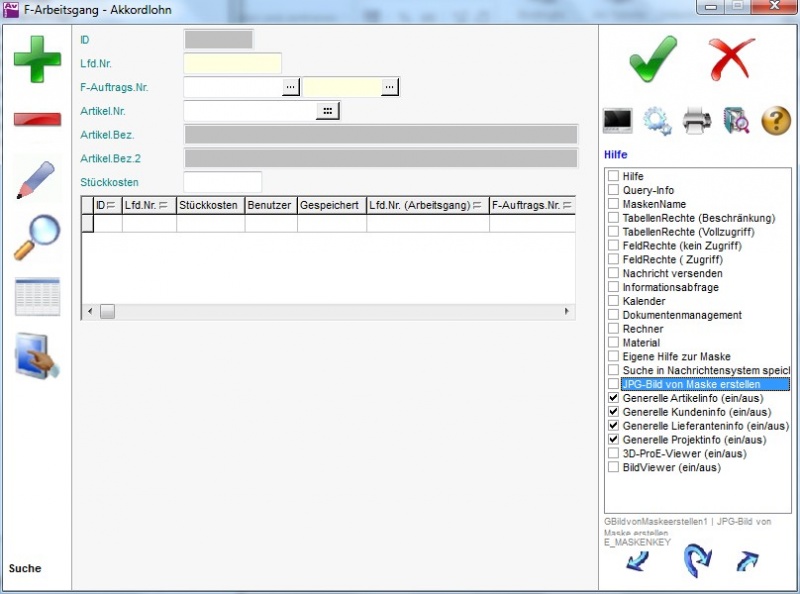Cancel with the red X icon

[x=731, y=58]
